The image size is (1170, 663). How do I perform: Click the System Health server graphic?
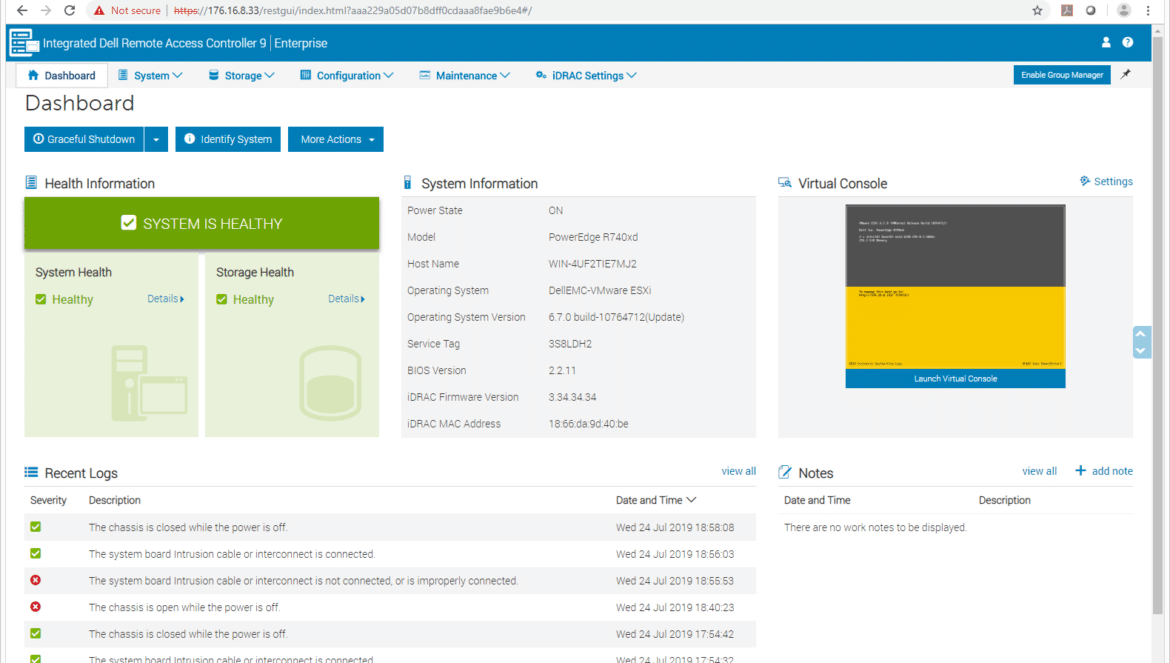[x=148, y=383]
